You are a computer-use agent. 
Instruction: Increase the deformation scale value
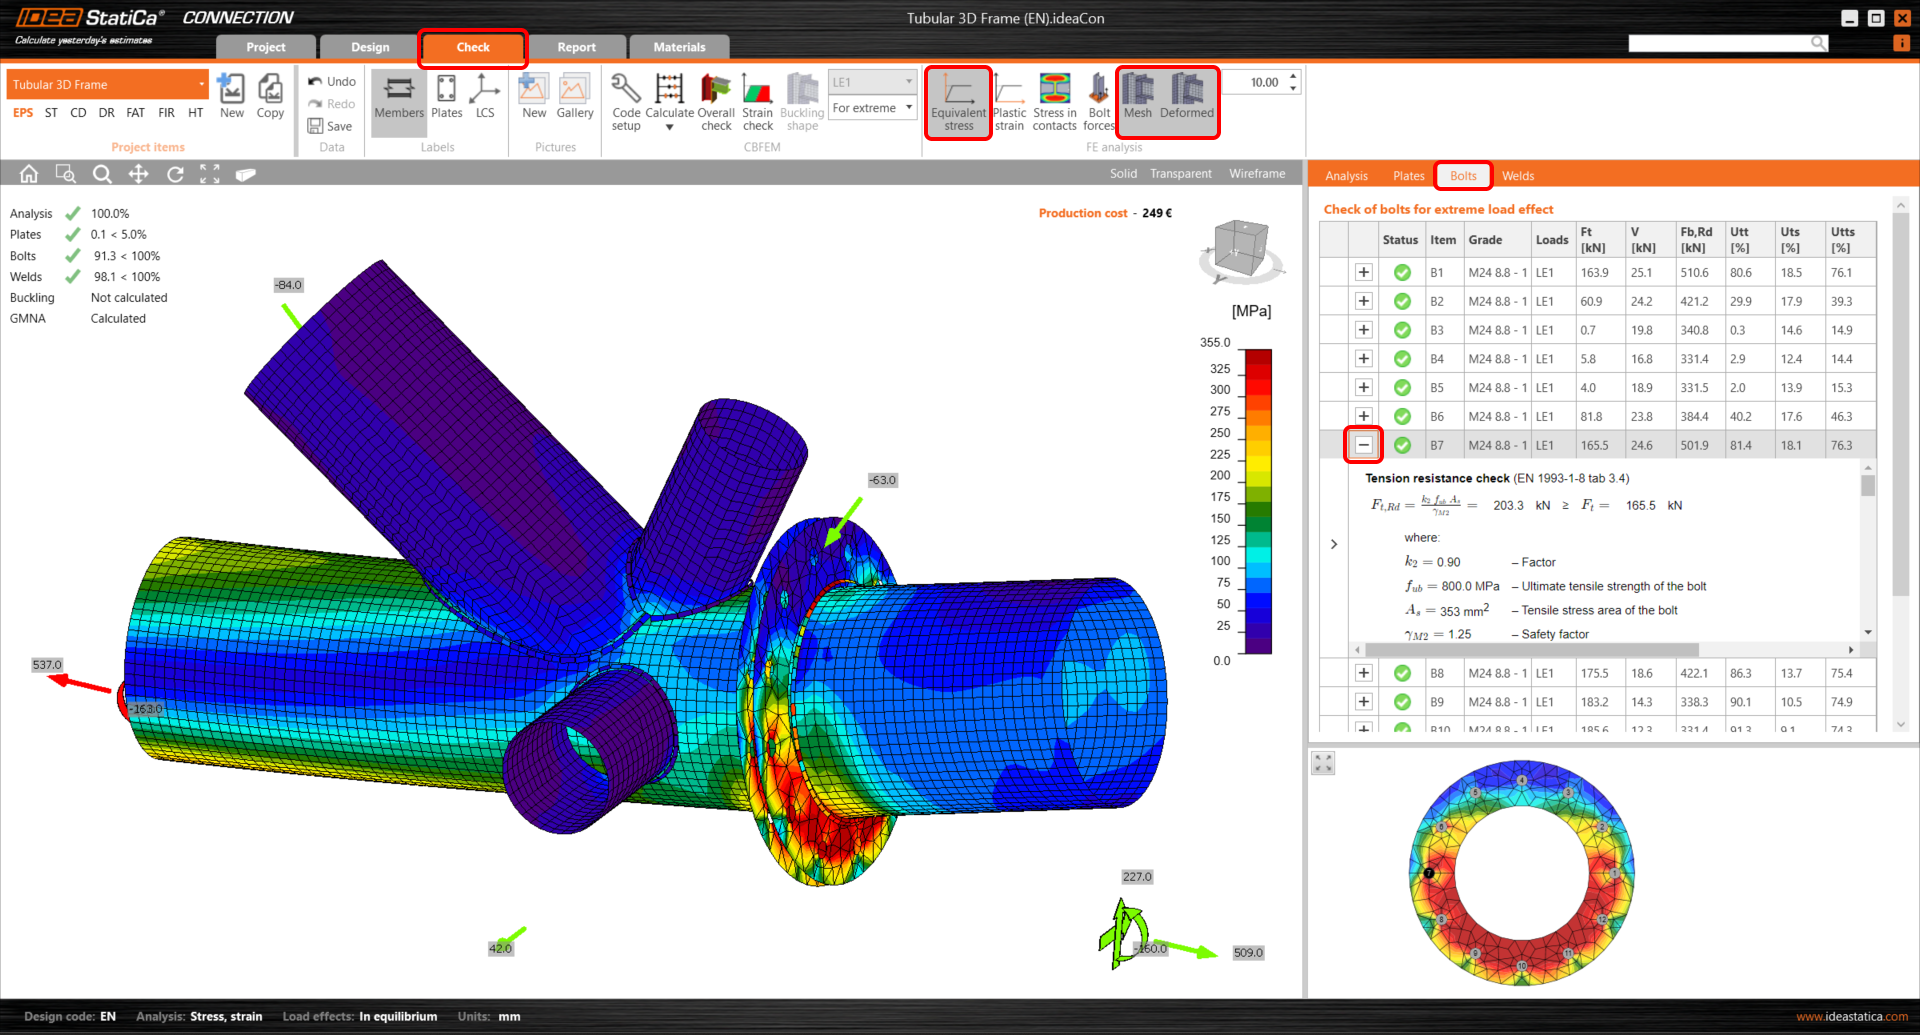[1293, 76]
